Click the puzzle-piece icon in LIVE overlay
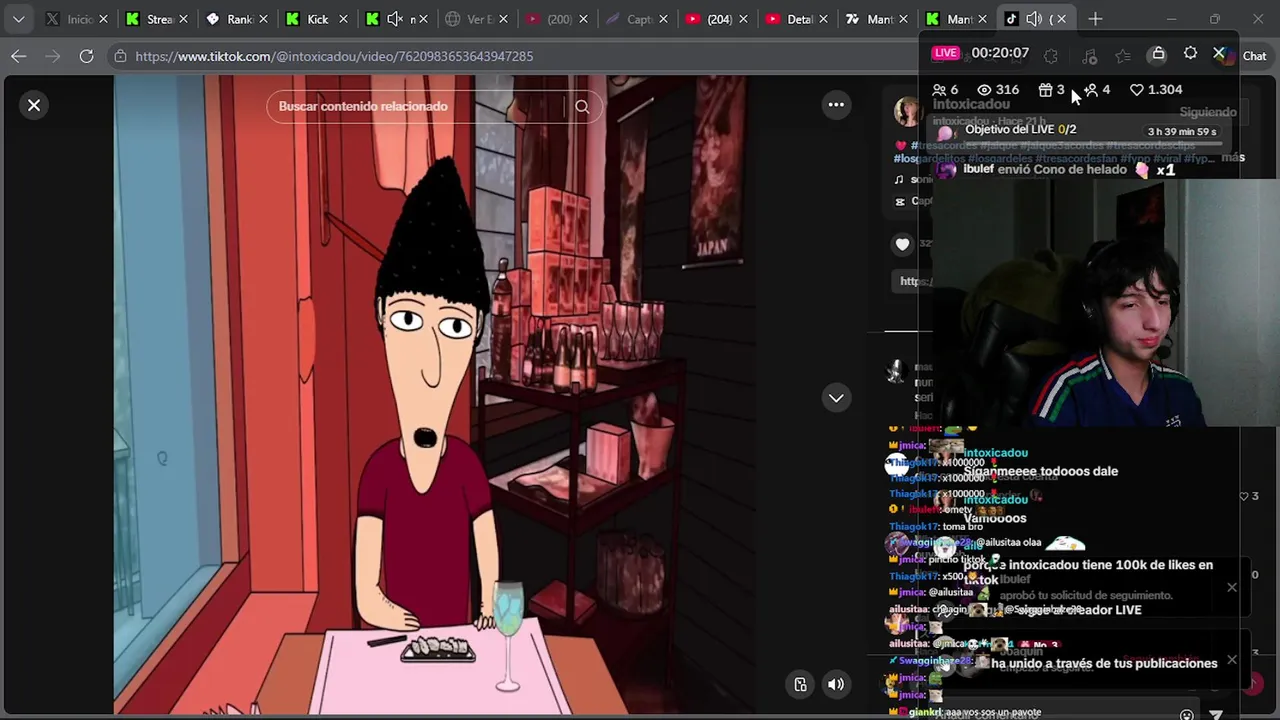1280x720 pixels. pos(1051,55)
